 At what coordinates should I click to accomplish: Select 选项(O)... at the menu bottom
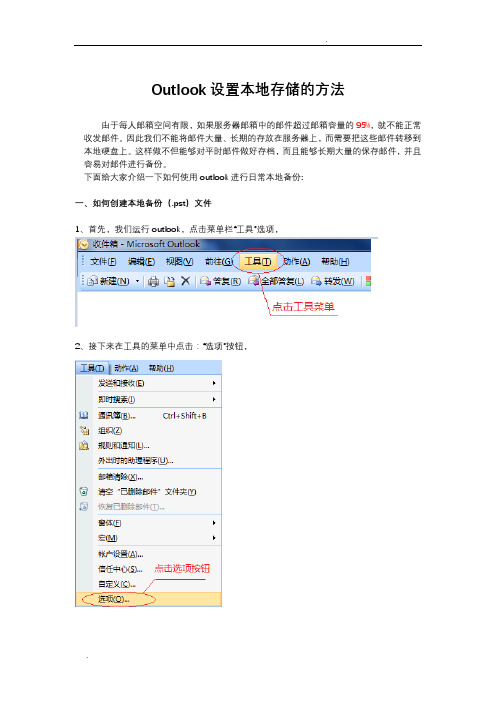coord(149,599)
